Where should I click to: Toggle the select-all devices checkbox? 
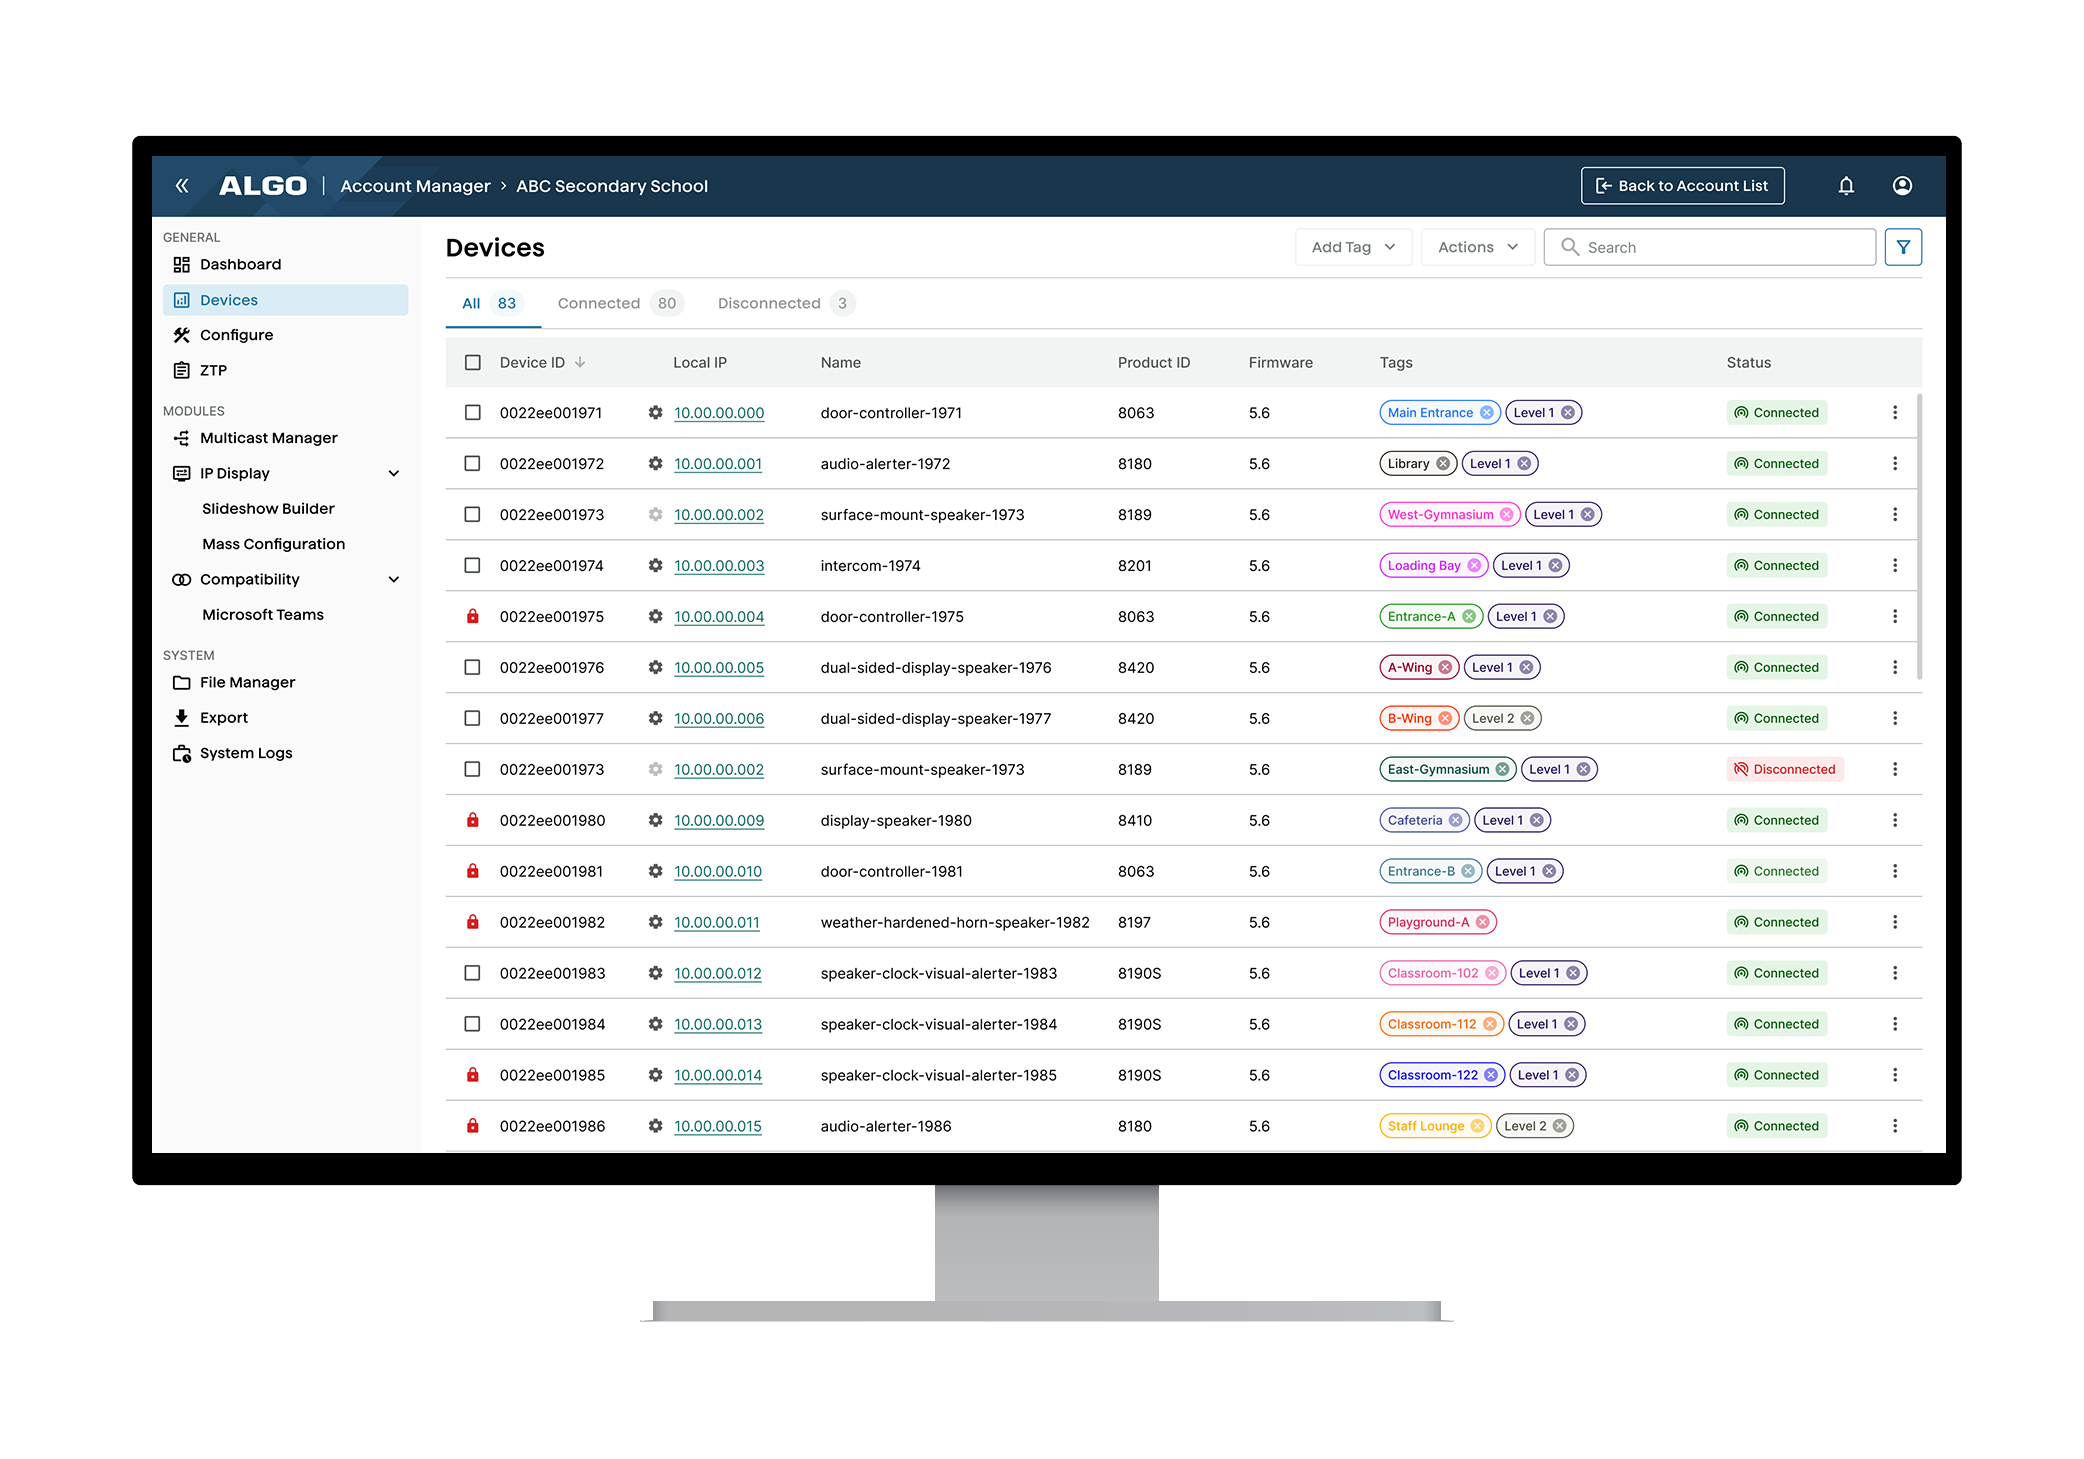[473, 363]
